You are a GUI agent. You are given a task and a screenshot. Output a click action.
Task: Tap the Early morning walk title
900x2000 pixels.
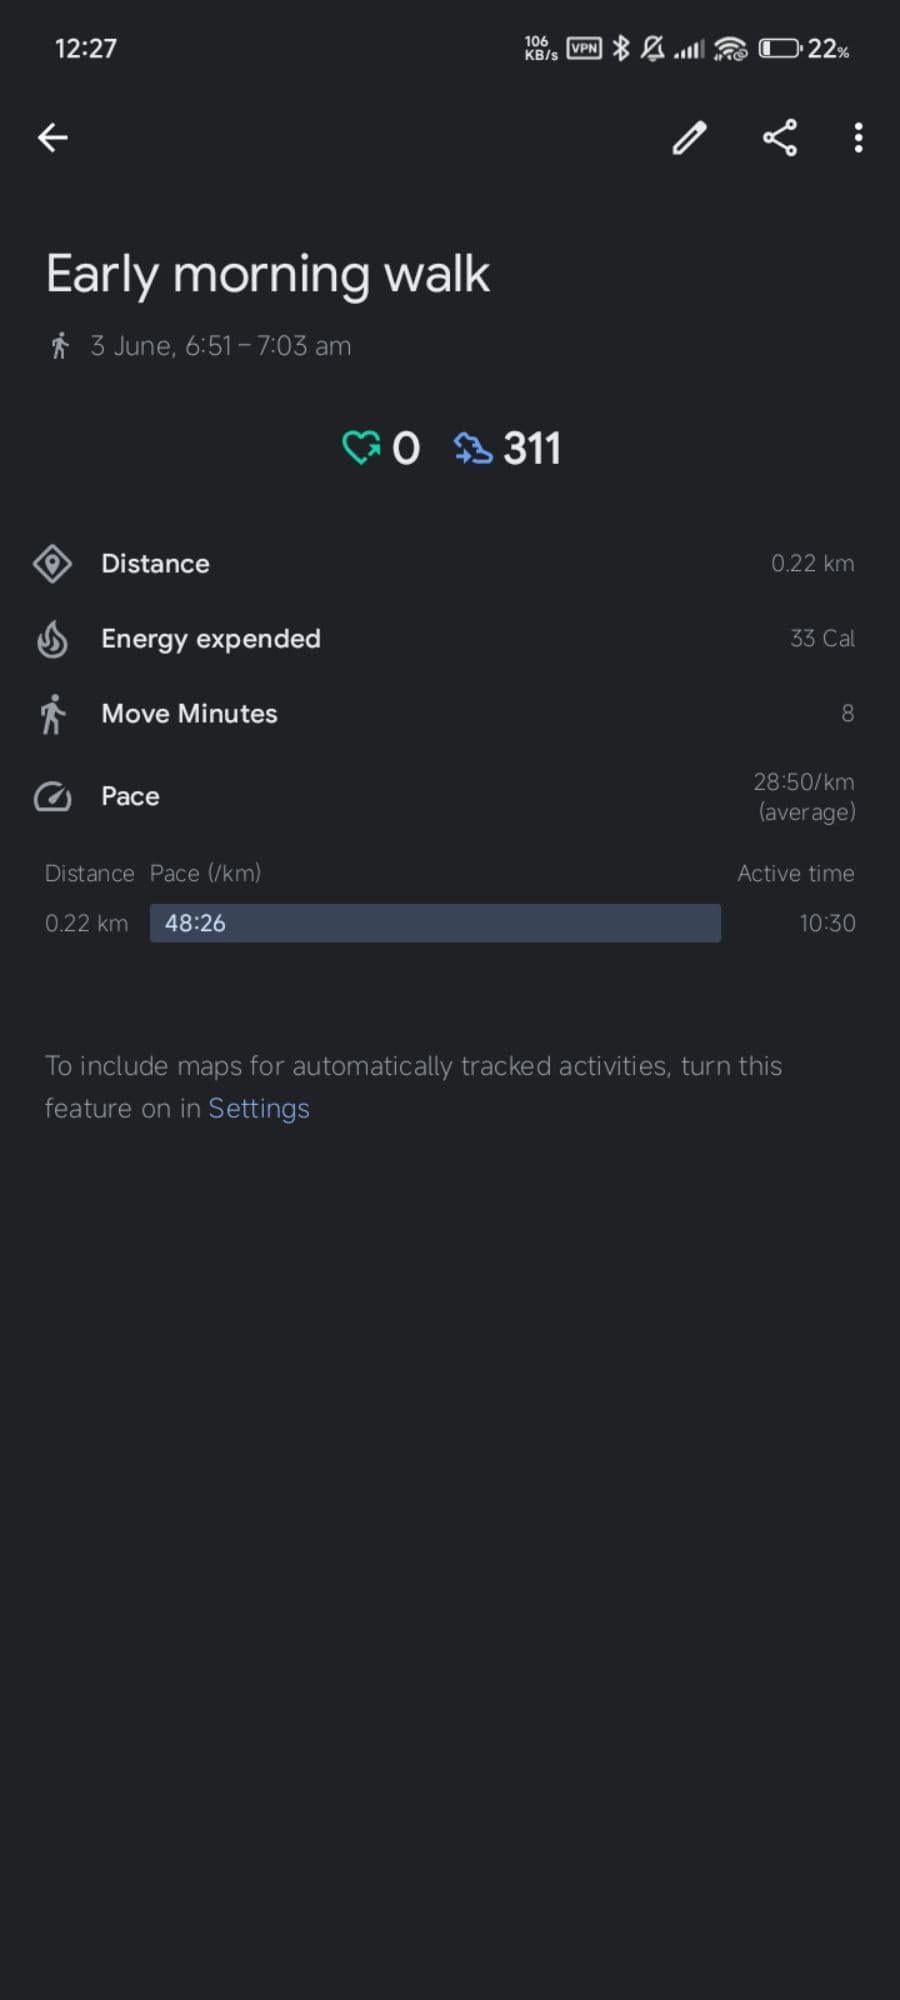268,274
